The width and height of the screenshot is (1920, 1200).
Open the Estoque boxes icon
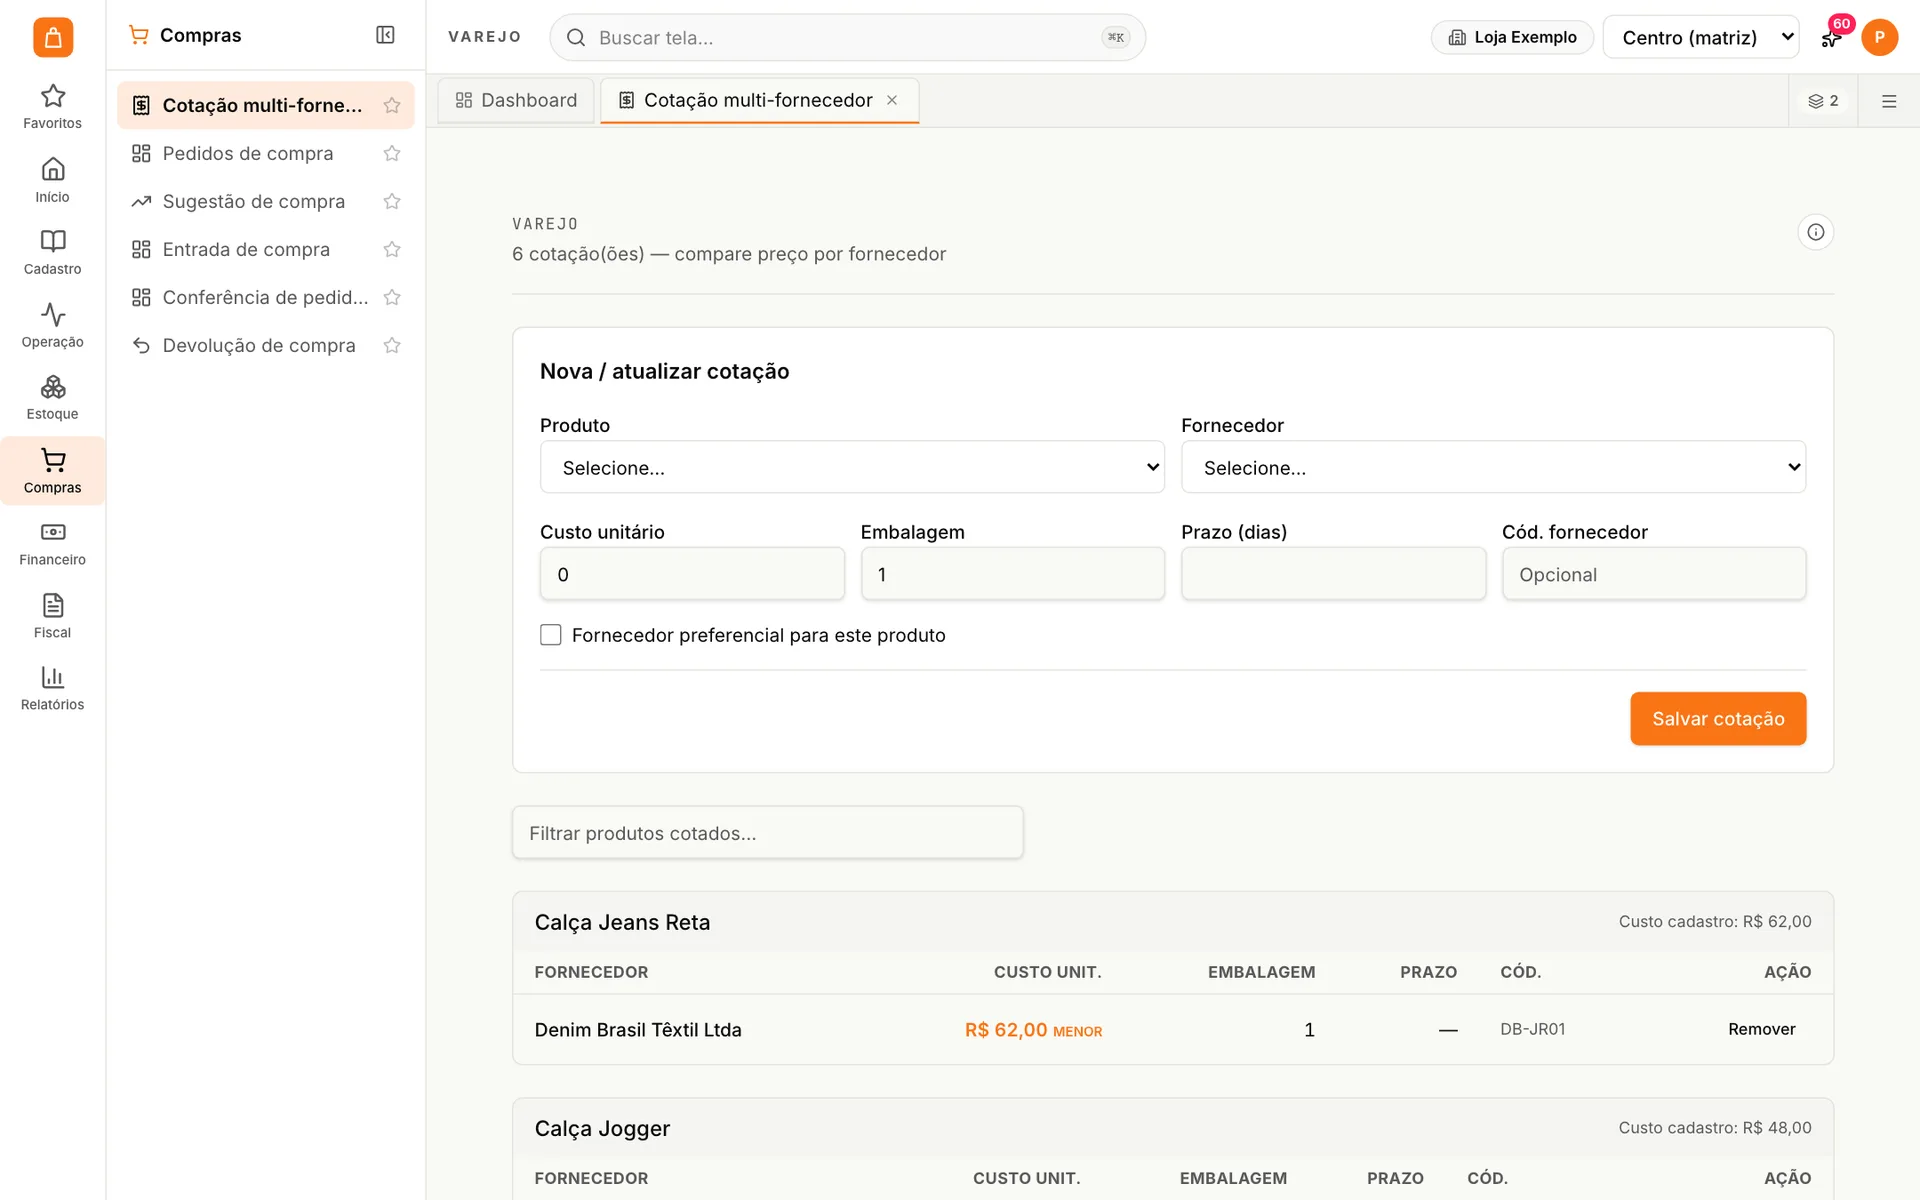pos(52,398)
